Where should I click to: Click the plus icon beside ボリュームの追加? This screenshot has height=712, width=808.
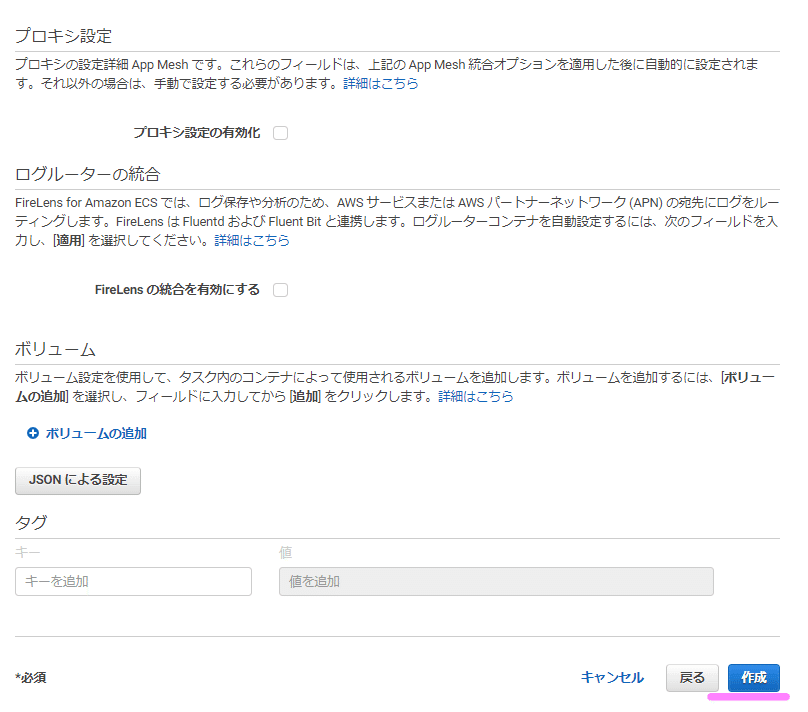[x=33, y=433]
